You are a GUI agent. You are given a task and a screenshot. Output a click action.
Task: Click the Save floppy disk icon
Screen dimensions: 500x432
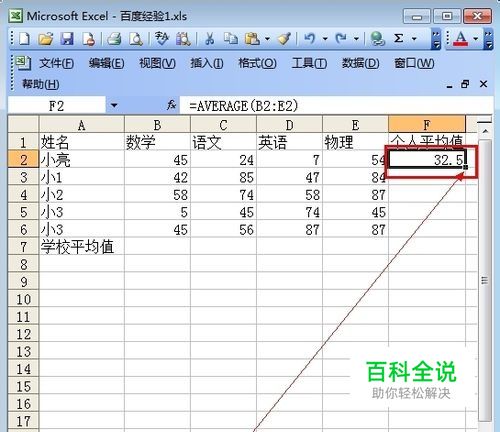coord(67,39)
